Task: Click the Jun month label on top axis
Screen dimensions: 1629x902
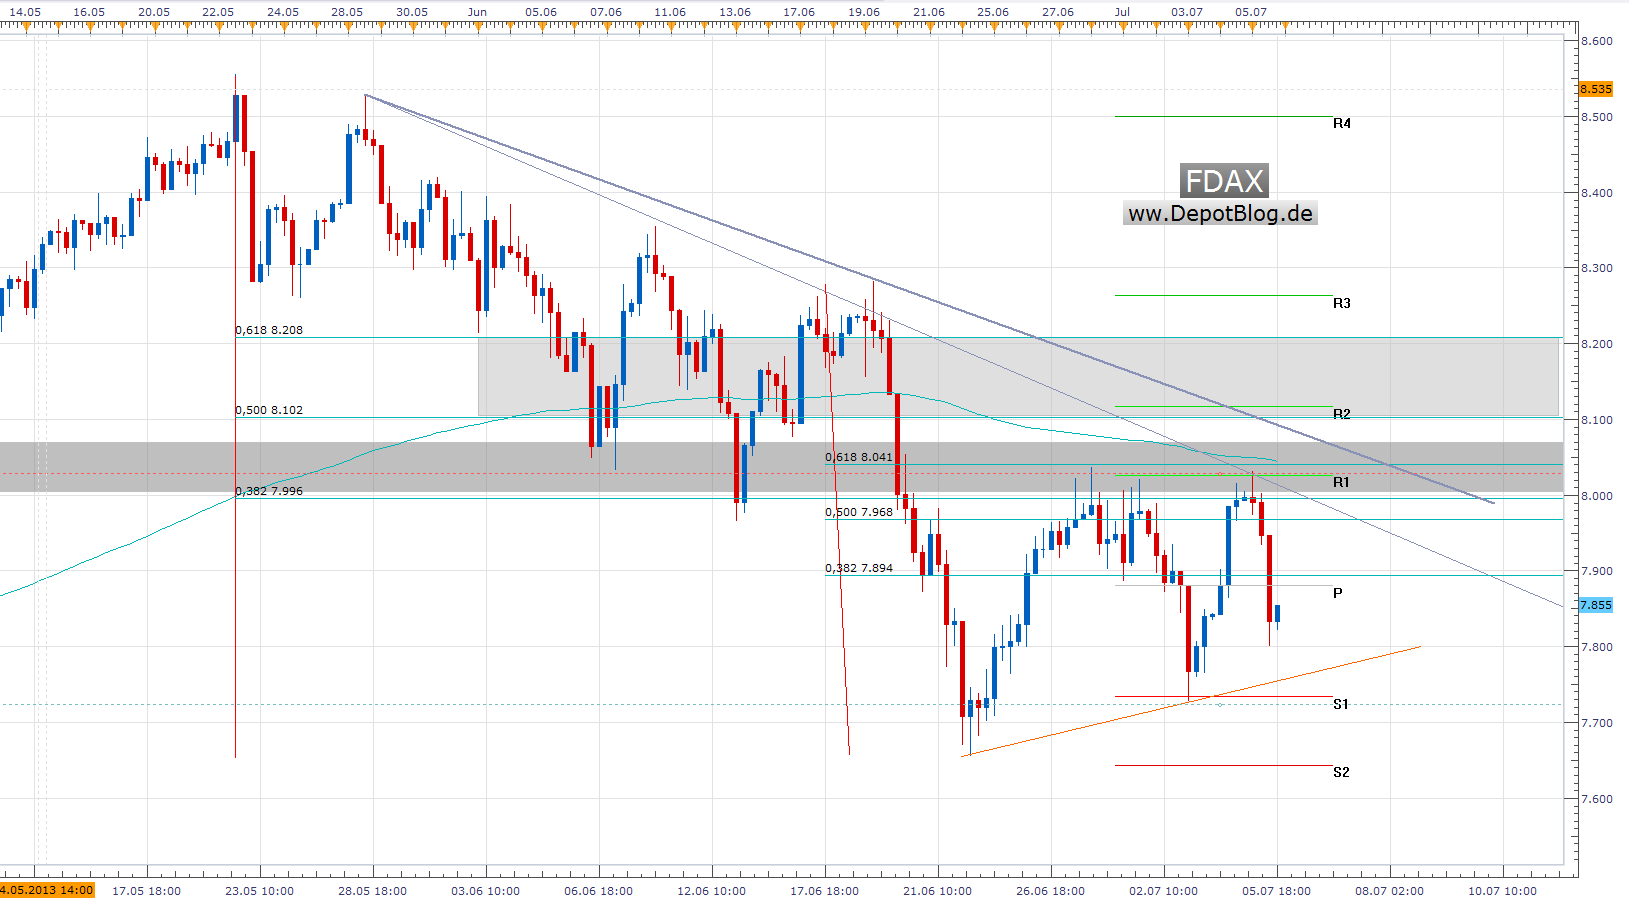Action: (x=477, y=12)
